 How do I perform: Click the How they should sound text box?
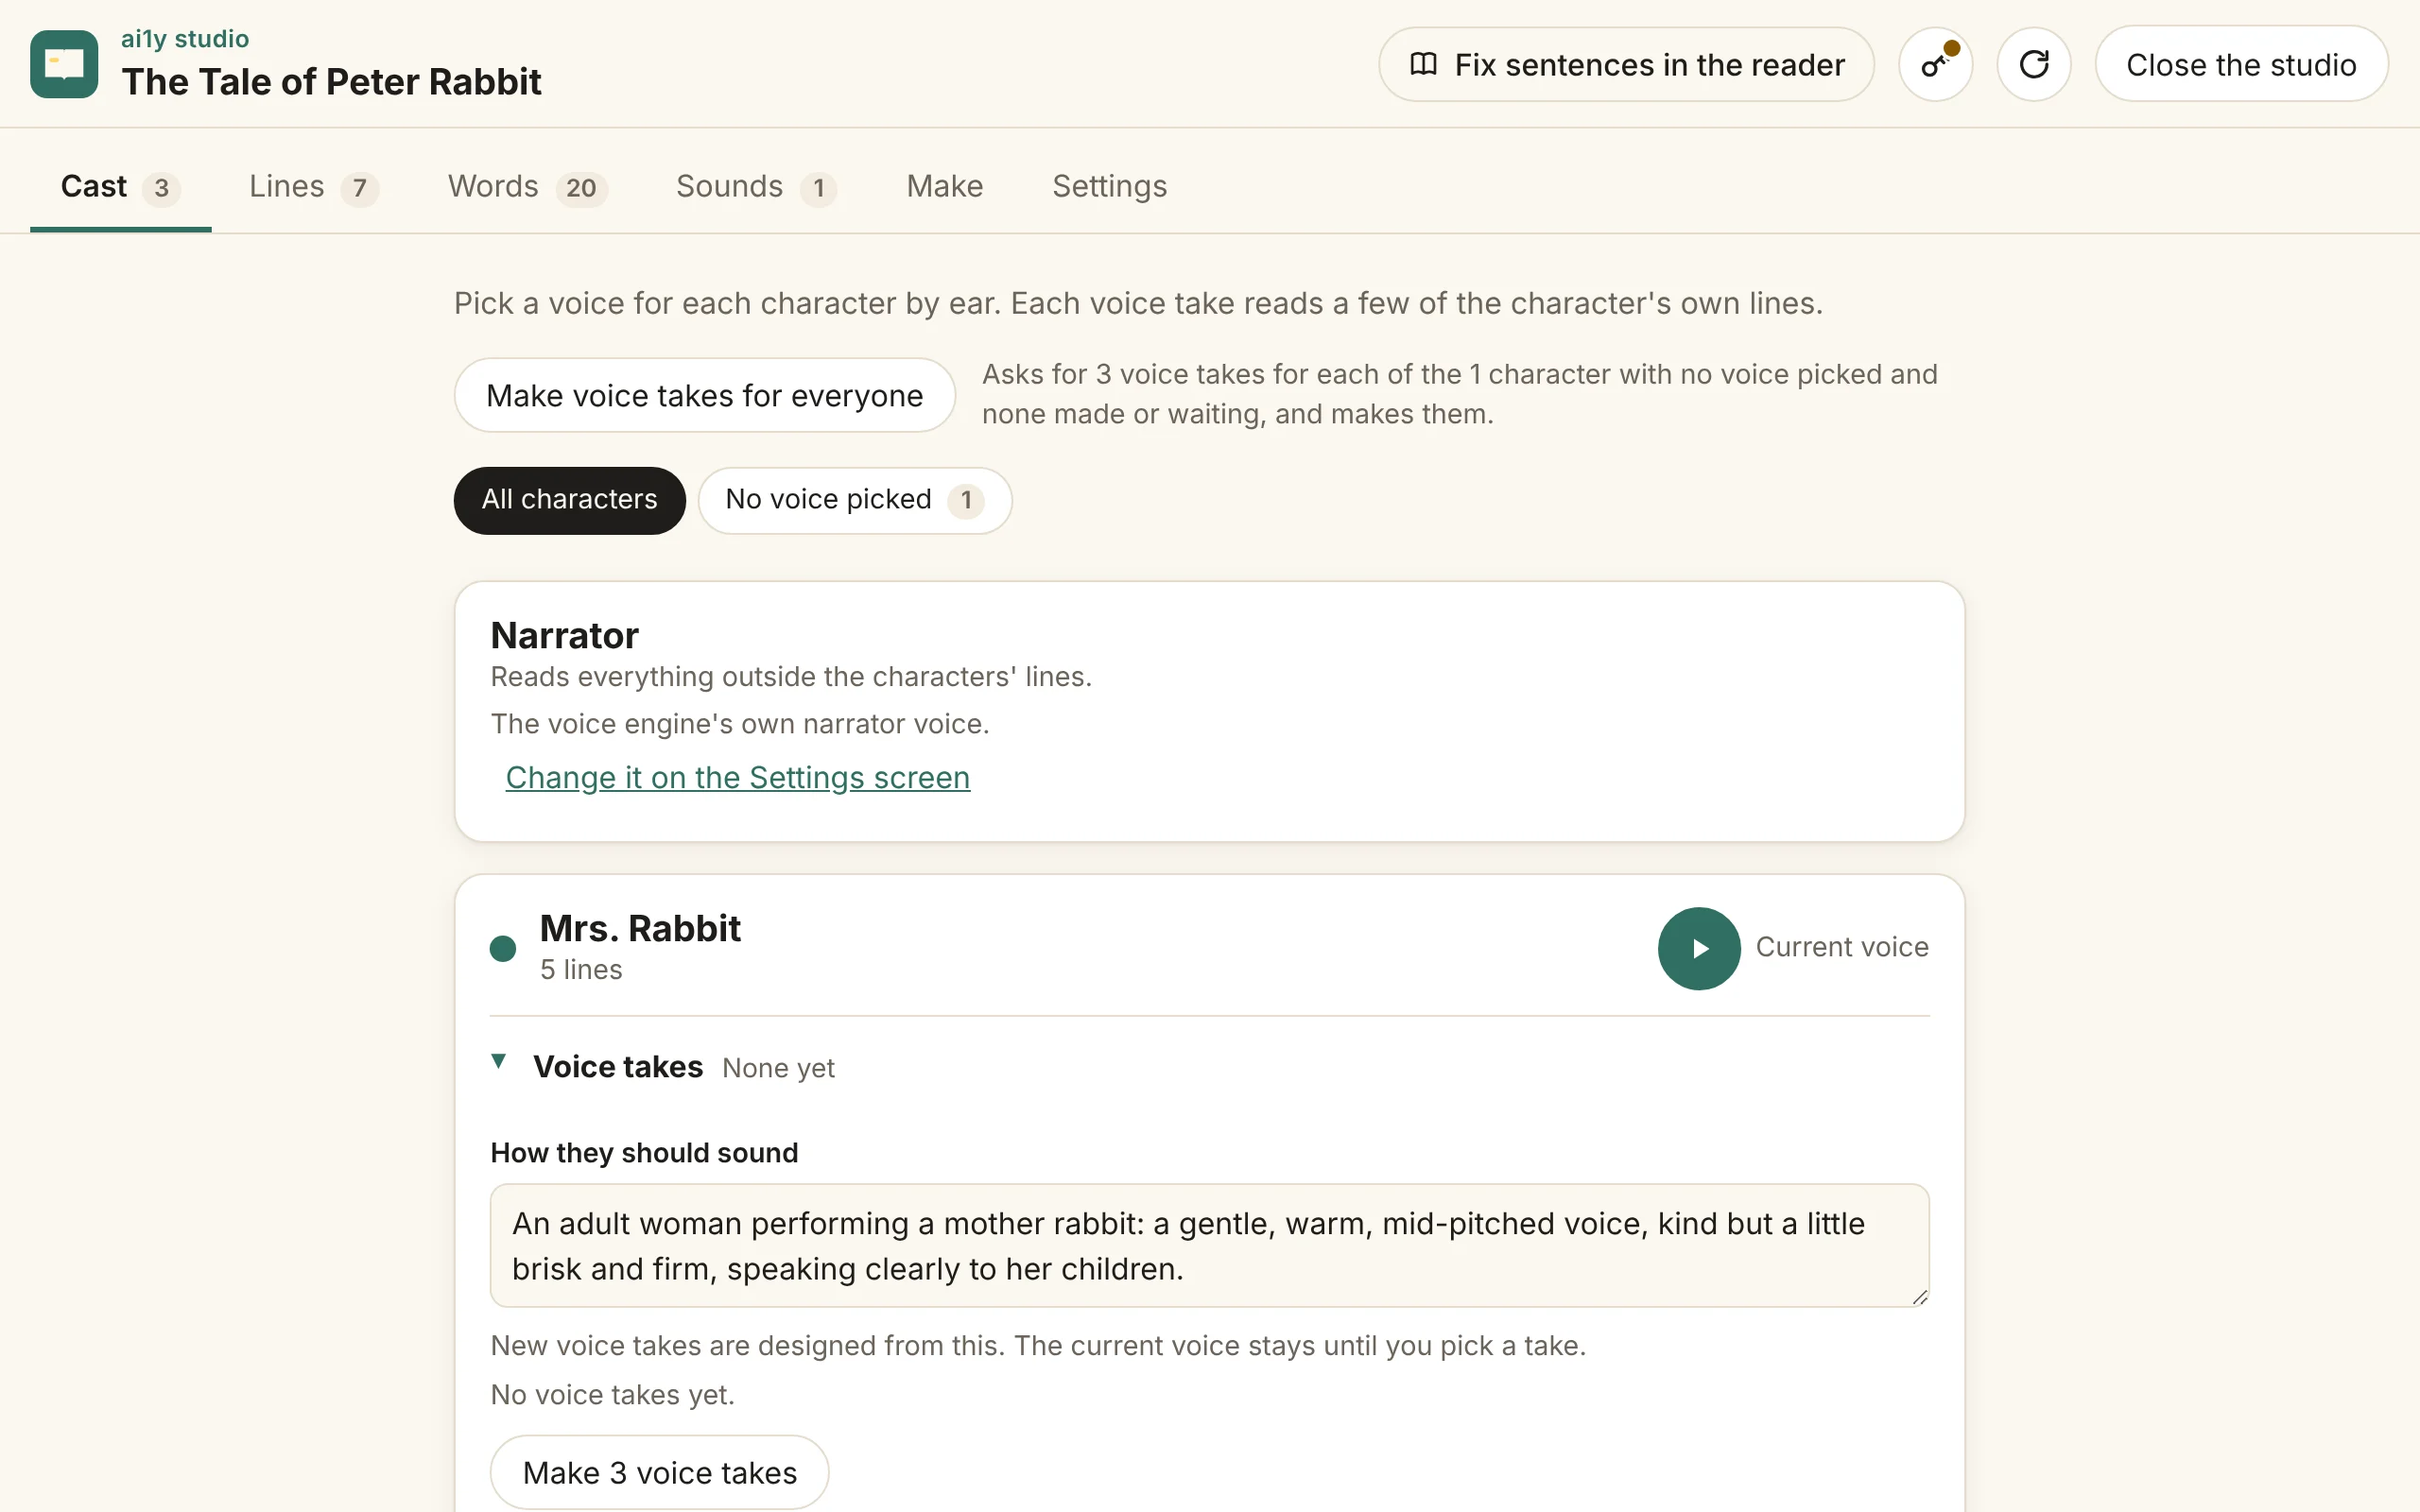(x=1209, y=1245)
